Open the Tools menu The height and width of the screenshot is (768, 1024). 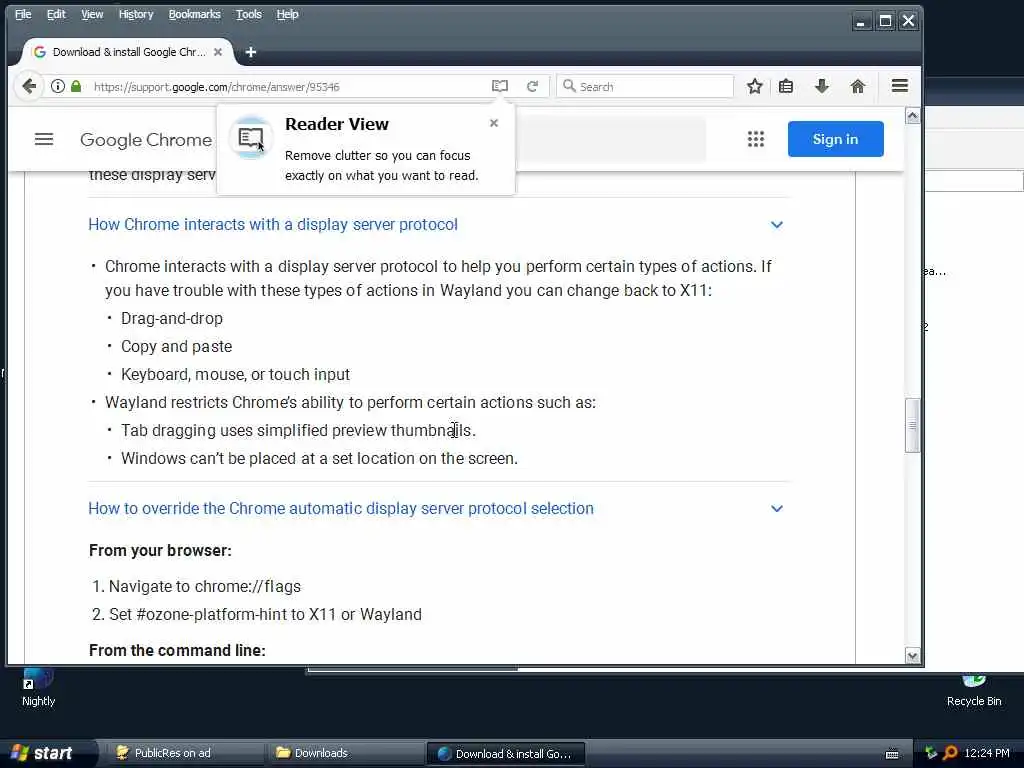(x=249, y=14)
